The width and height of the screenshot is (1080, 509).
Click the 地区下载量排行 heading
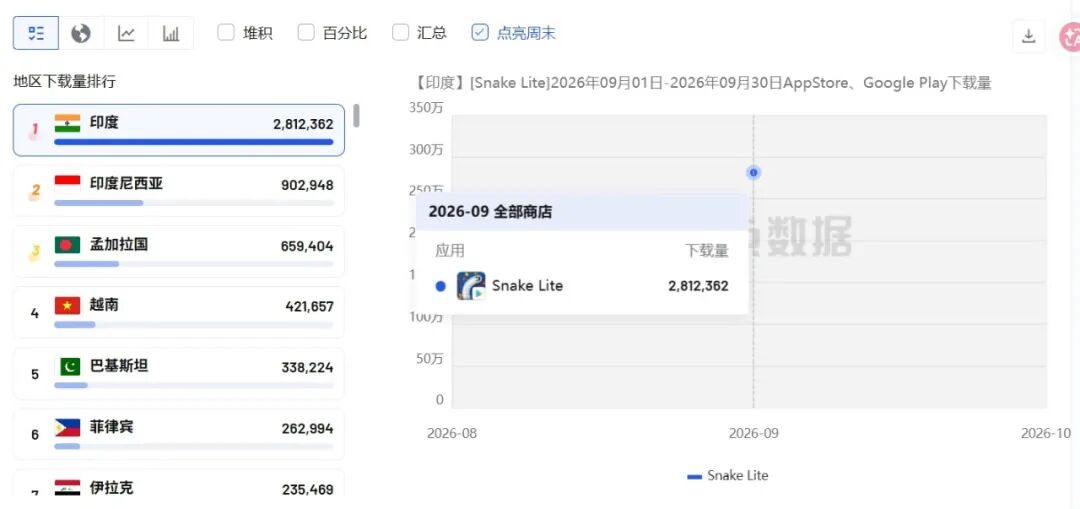[x=65, y=82]
